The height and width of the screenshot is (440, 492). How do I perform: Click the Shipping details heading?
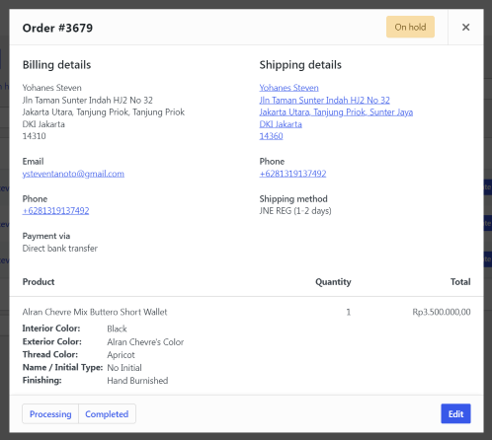300,65
